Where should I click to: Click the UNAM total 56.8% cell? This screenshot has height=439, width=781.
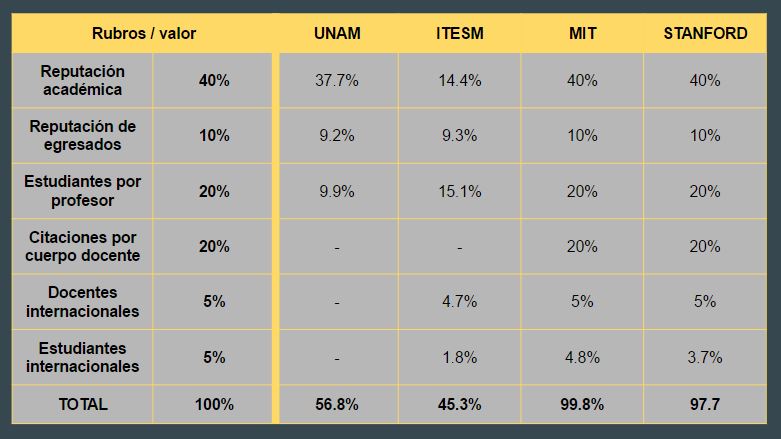coord(337,404)
